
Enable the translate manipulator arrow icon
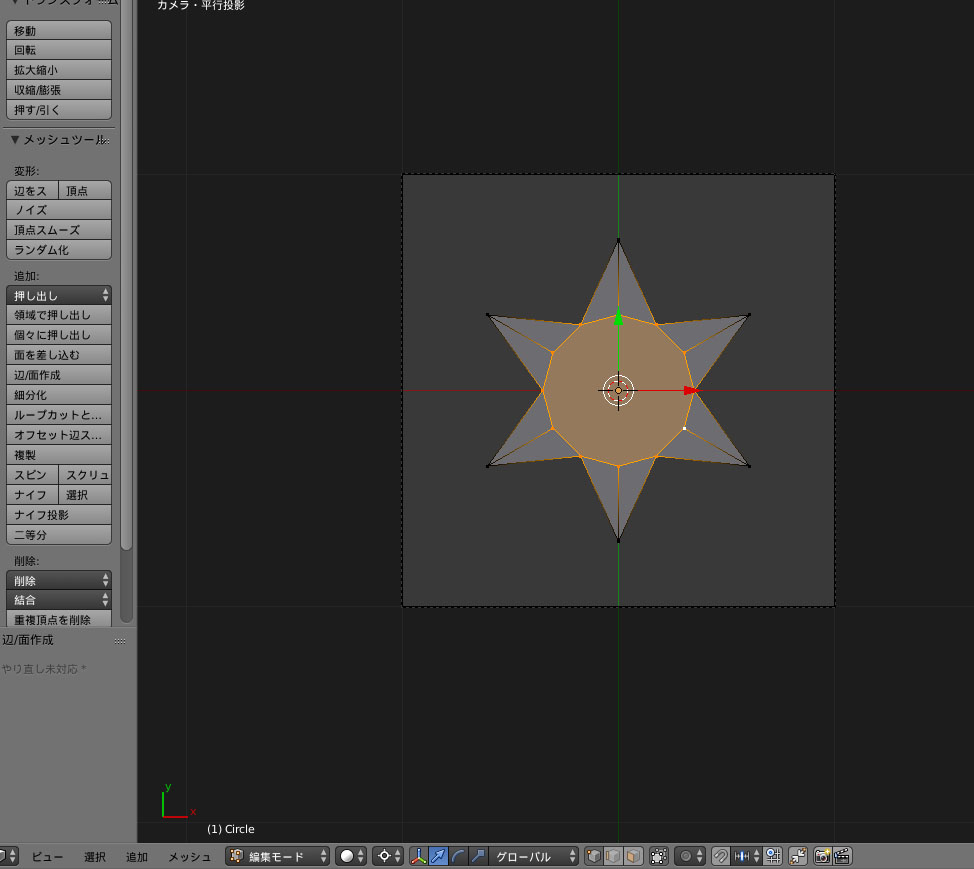[438, 856]
